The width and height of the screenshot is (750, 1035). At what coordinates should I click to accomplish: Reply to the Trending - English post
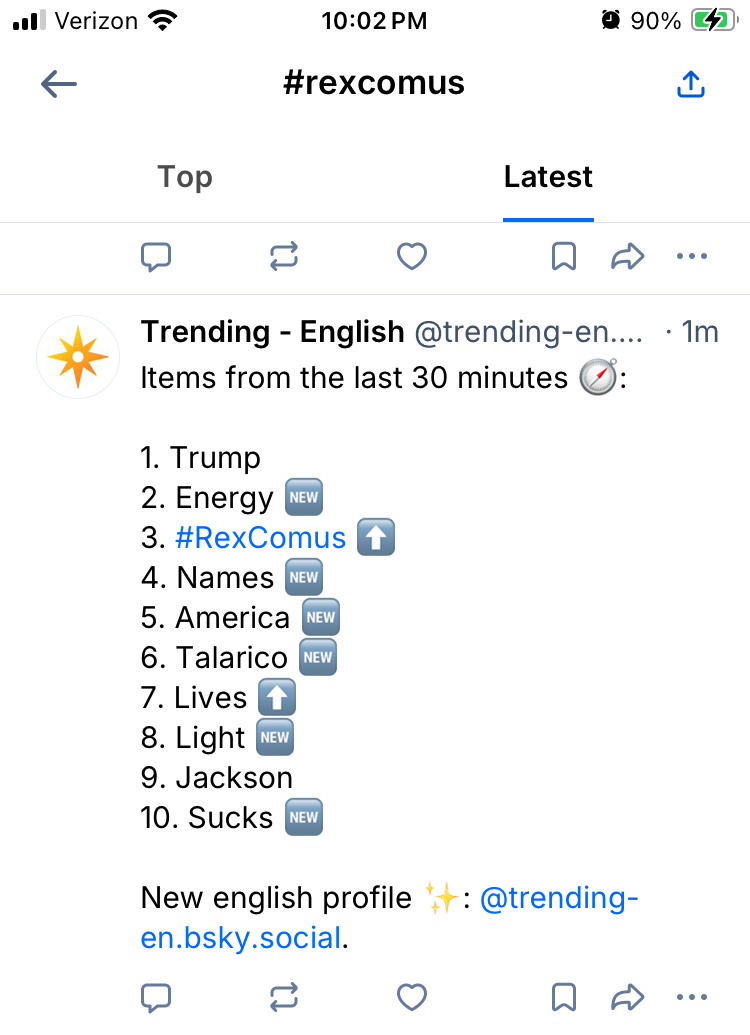click(156, 997)
